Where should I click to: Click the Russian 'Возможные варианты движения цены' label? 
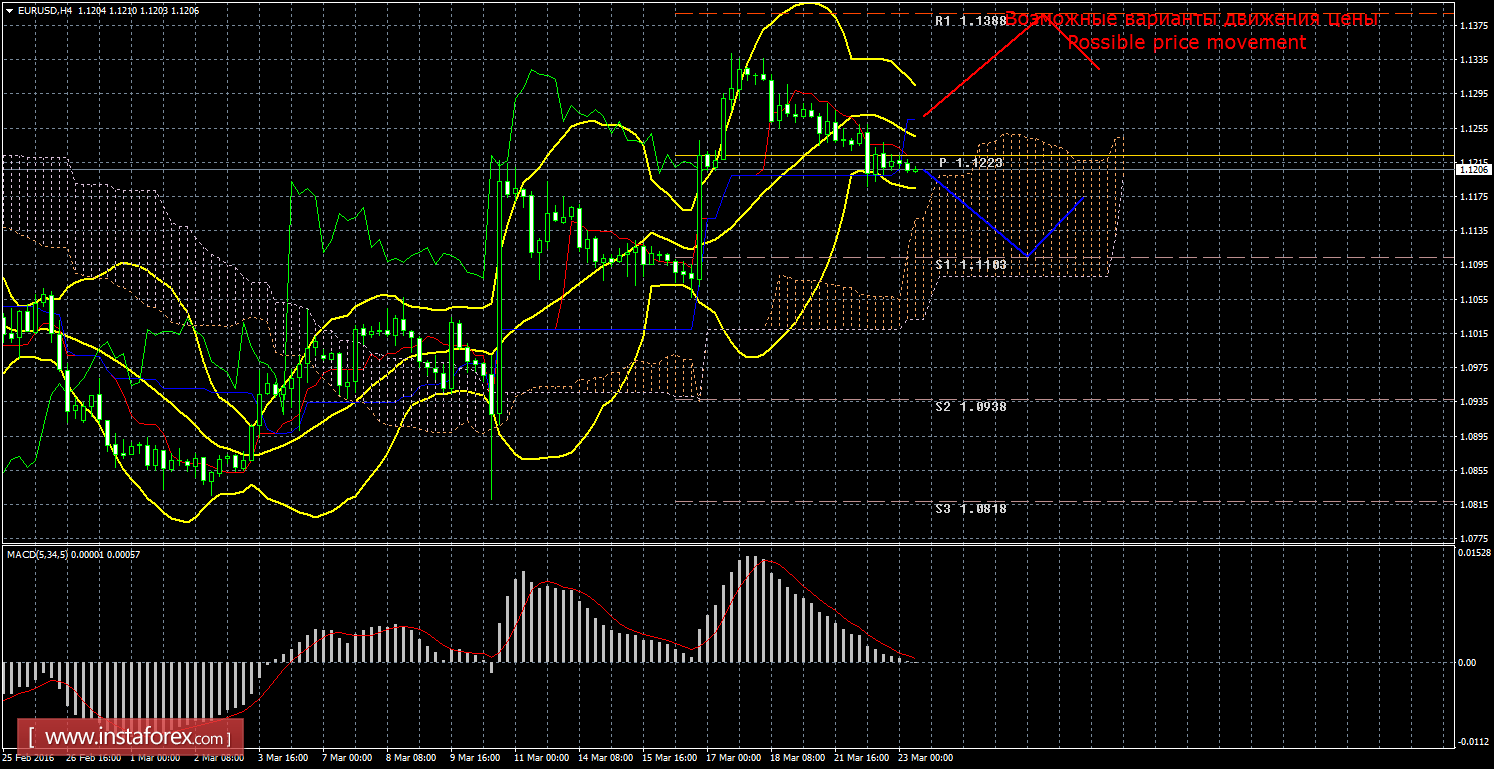click(1191, 19)
